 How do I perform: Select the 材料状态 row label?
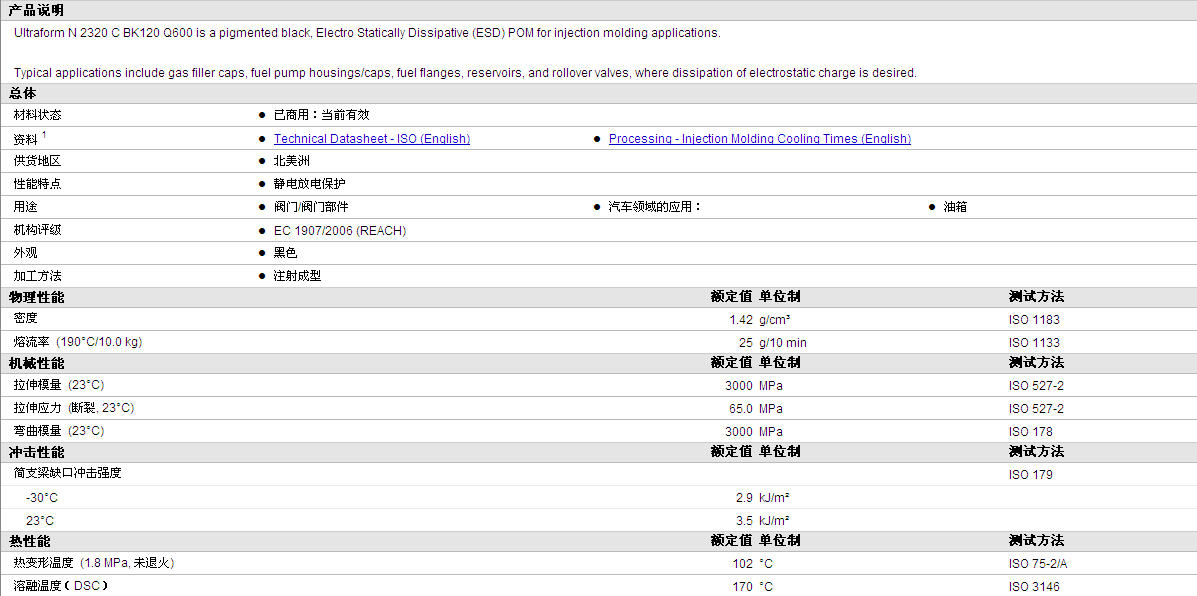(x=37, y=115)
